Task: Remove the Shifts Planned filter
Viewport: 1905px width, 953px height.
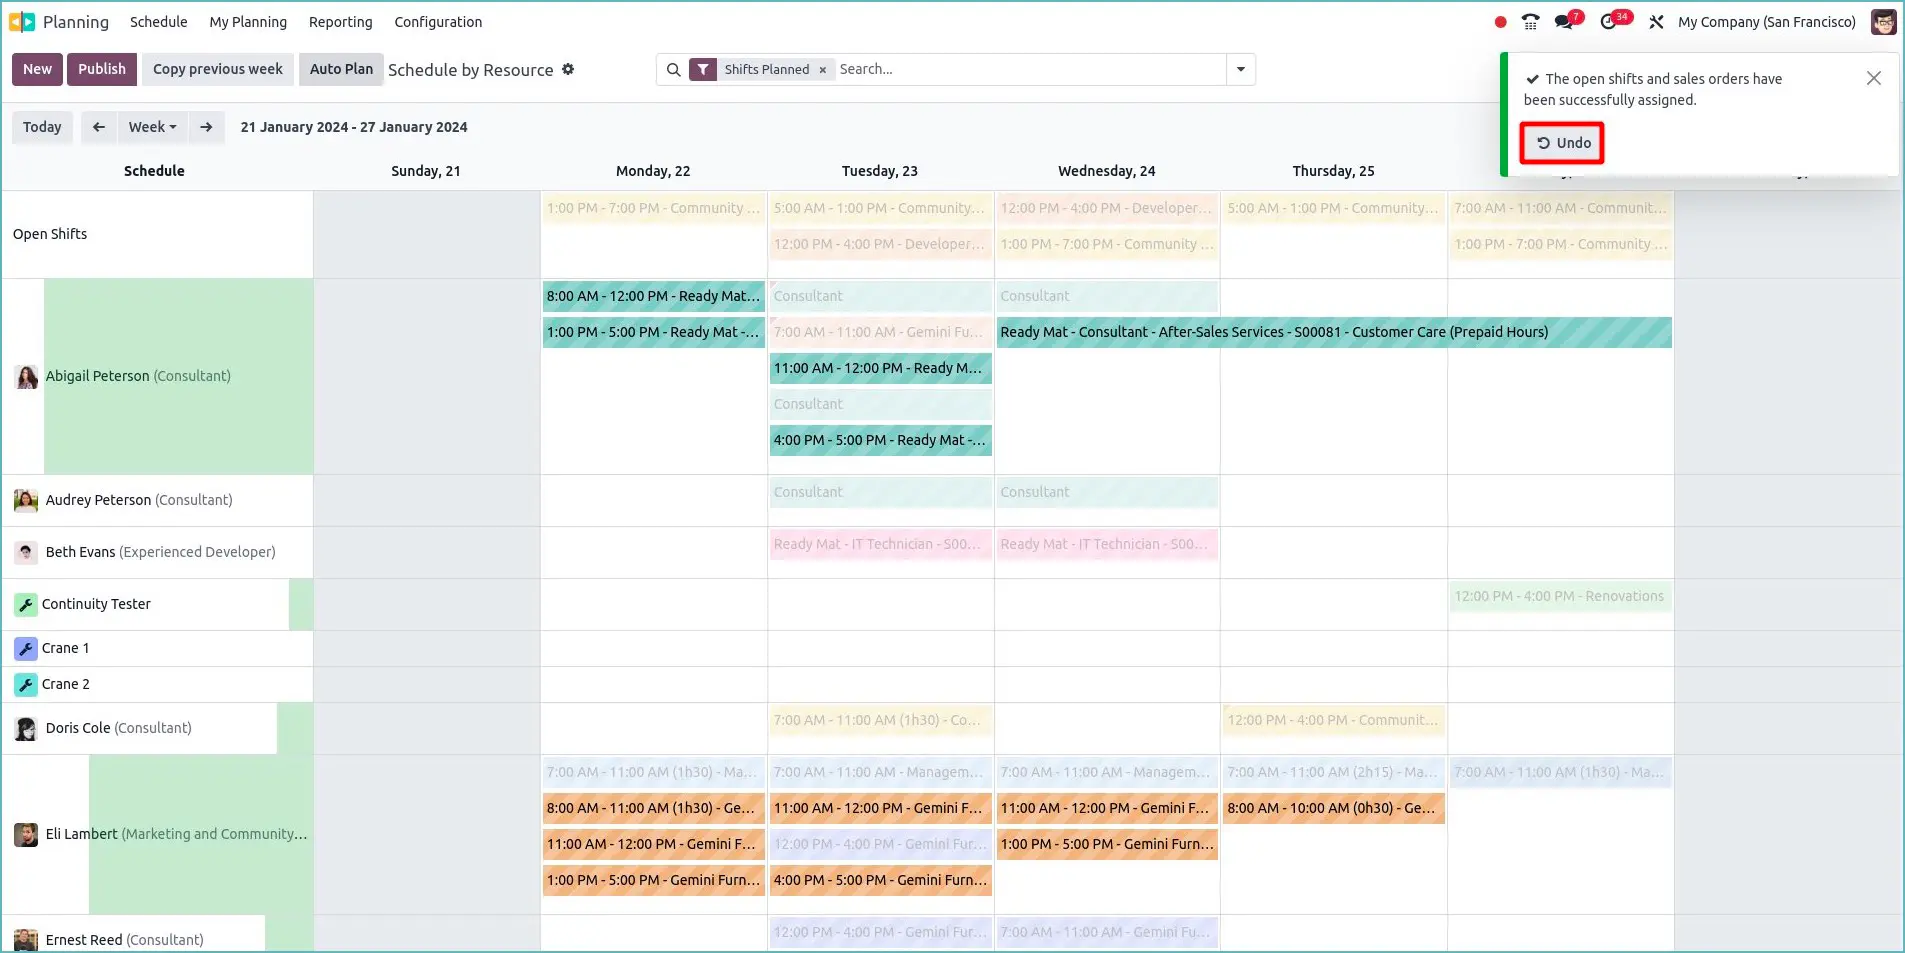Action: click(822, 69)
